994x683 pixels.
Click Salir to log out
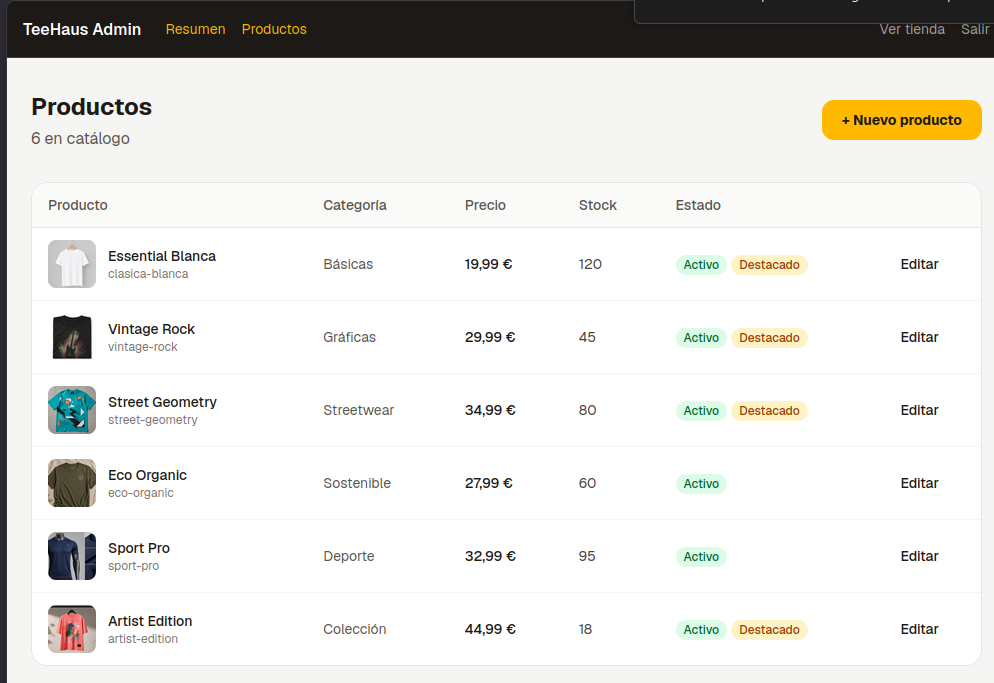[x=975, y=29]
